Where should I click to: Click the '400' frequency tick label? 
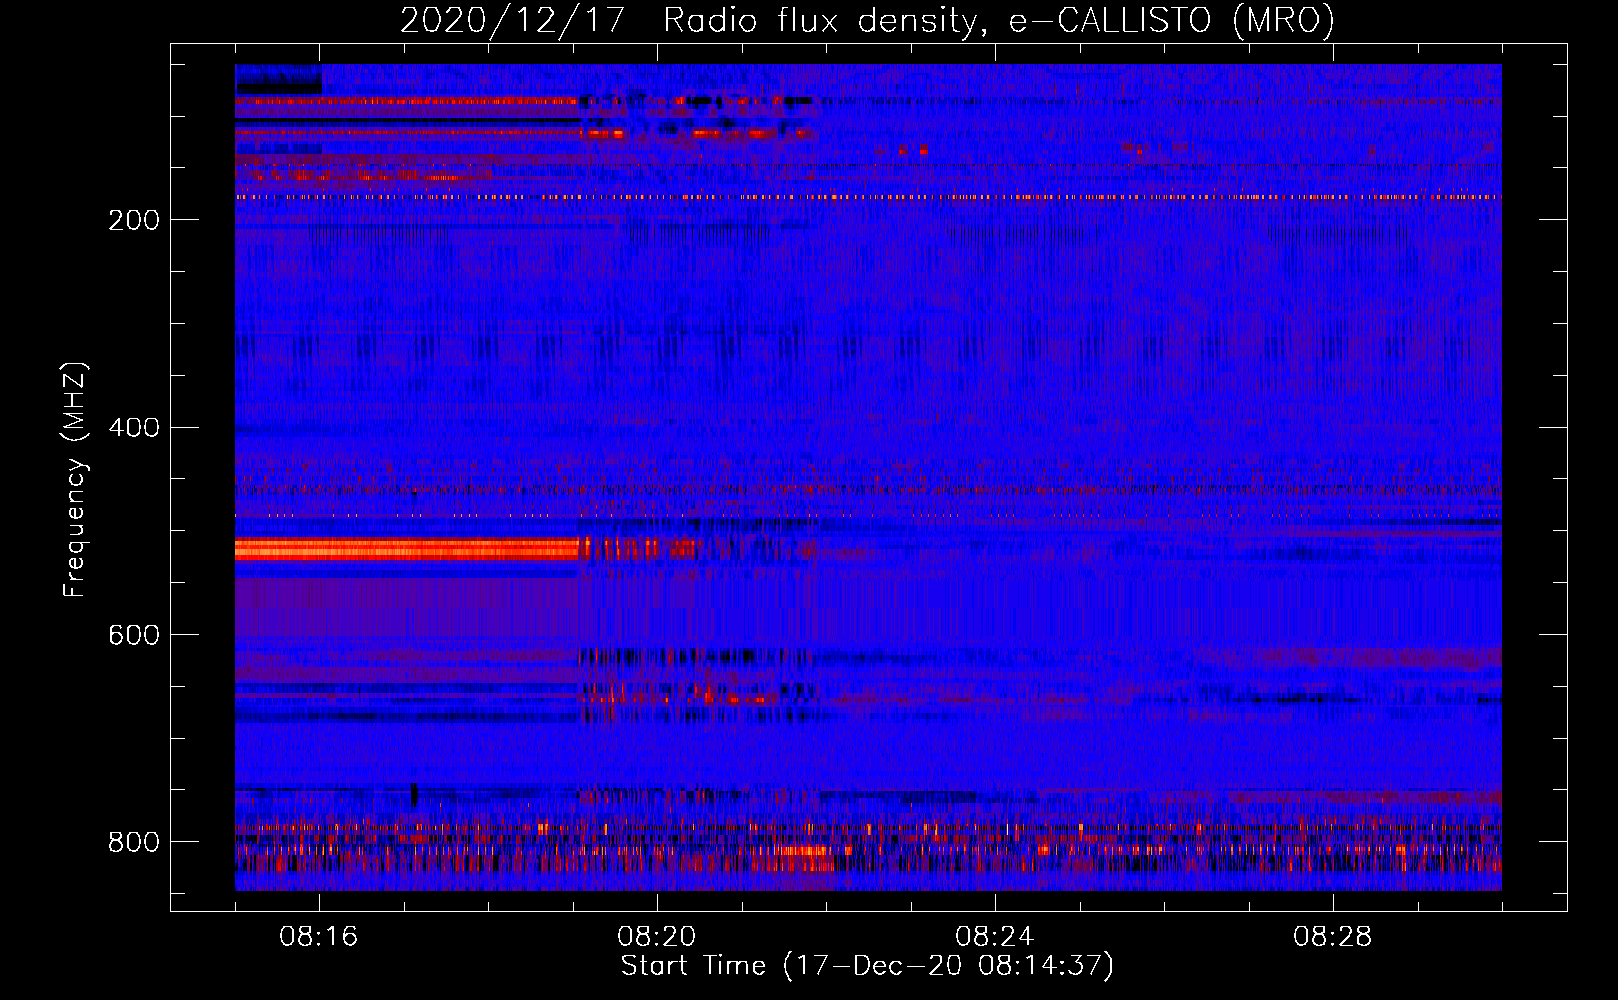coord(134,428)
